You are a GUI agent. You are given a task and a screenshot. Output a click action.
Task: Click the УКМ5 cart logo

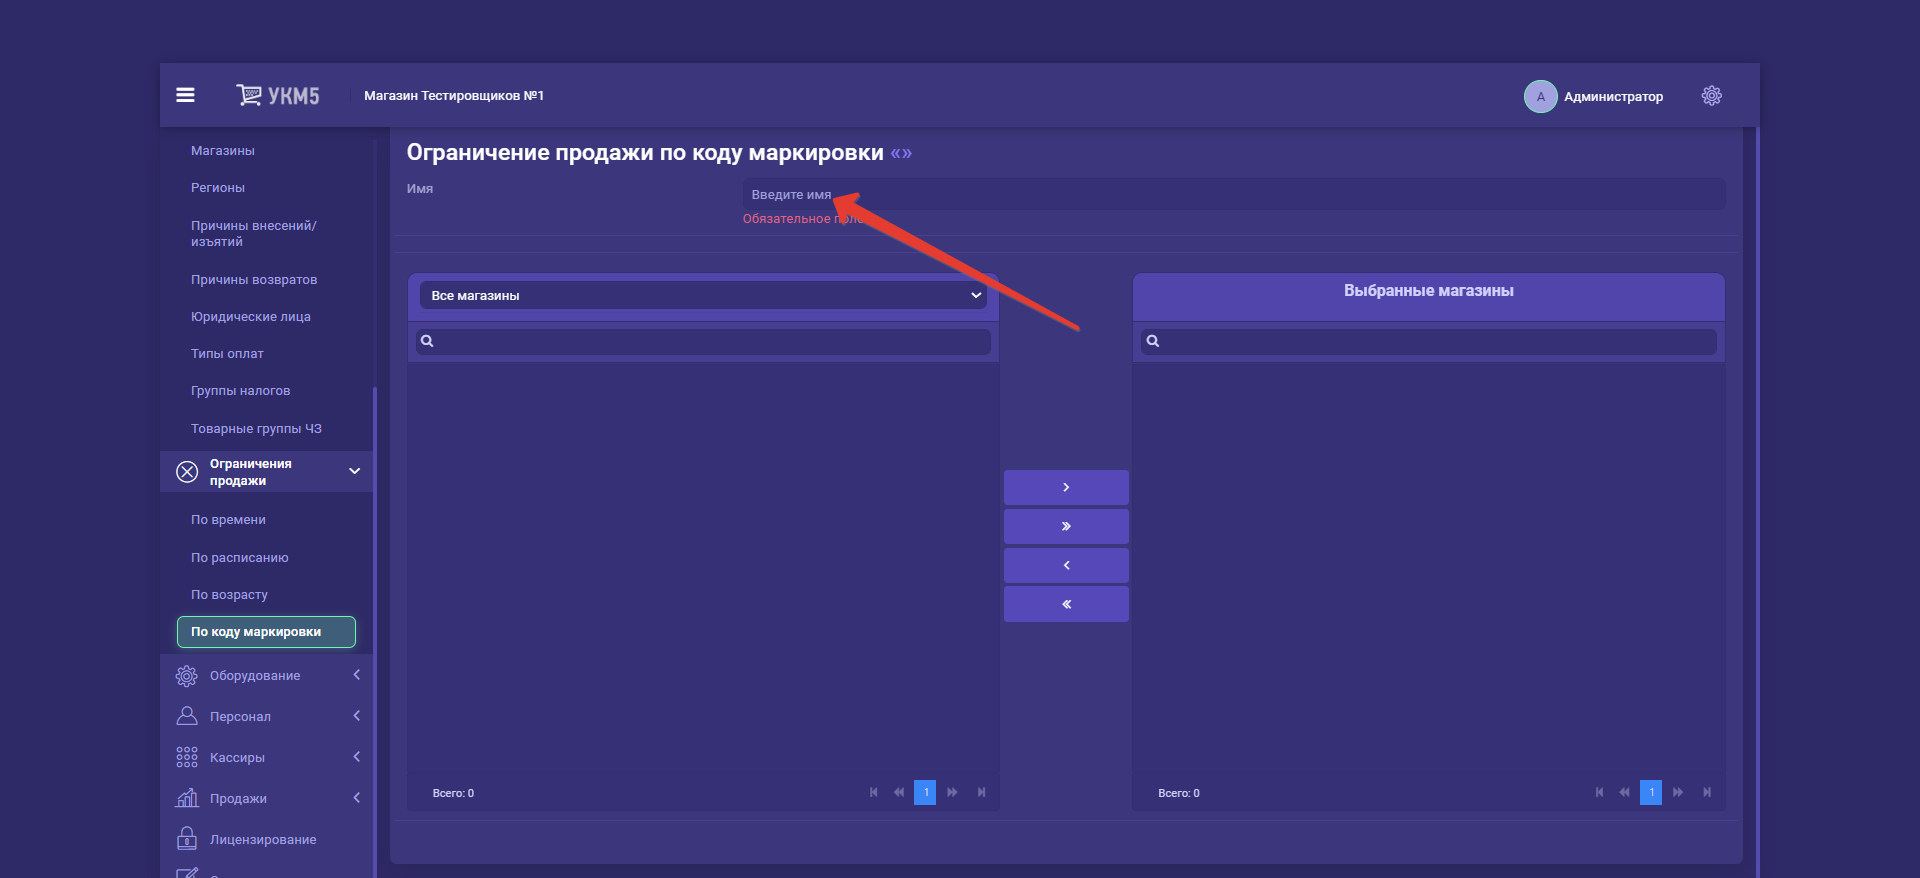coord(278,95)
